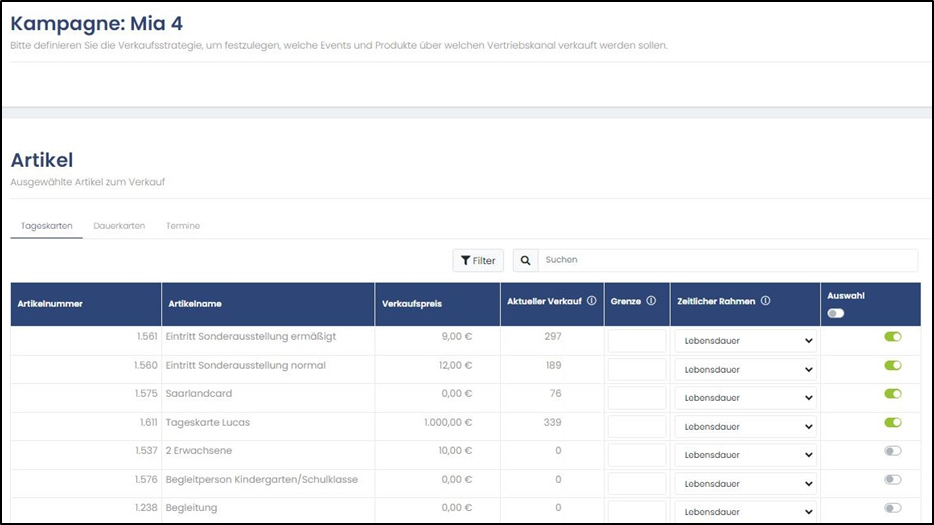Open Lebensdauer dropdown for 2 Erwachsene
This screenshot has height=525, width=934.
click(x=745, y=455)
